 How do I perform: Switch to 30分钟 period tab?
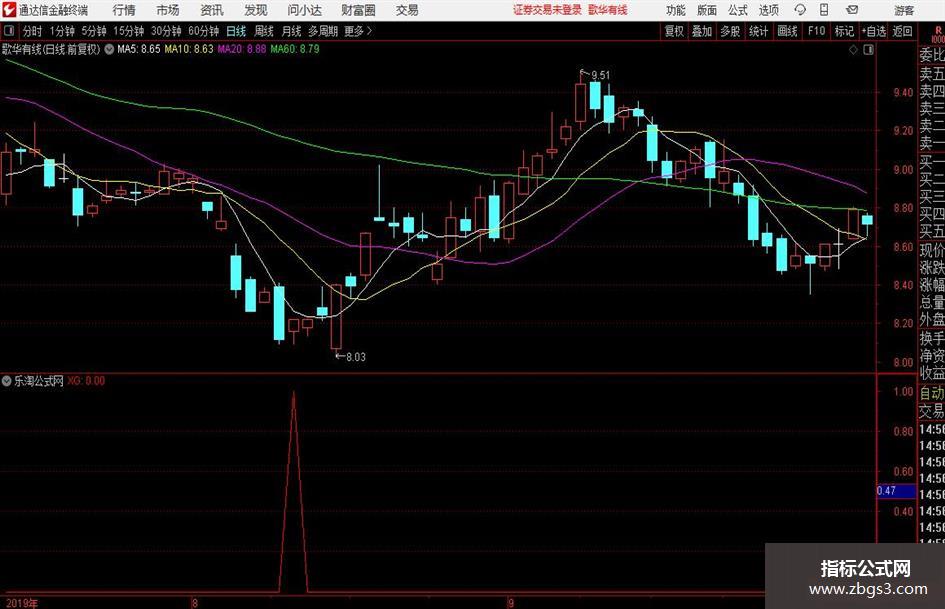click(x=166, y=31)
